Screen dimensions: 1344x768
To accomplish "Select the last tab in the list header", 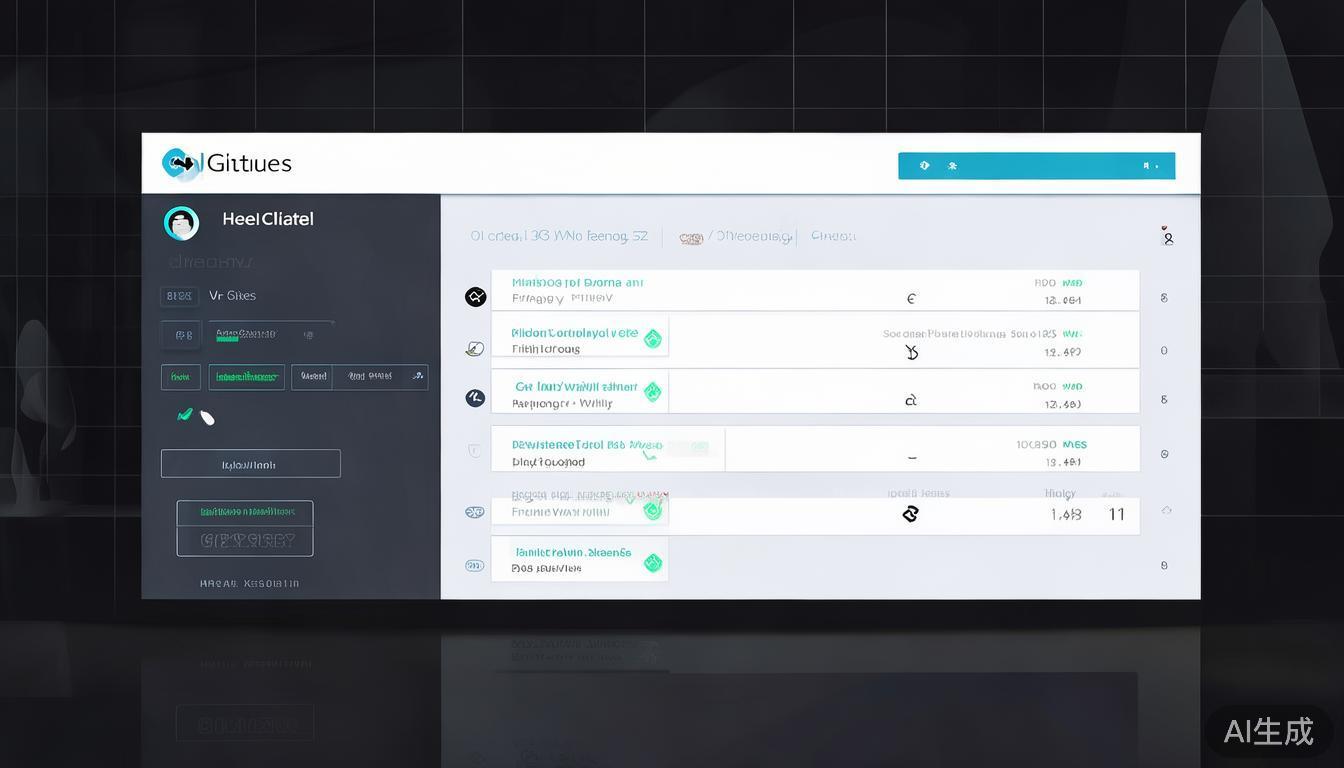I will coord(832,237).
